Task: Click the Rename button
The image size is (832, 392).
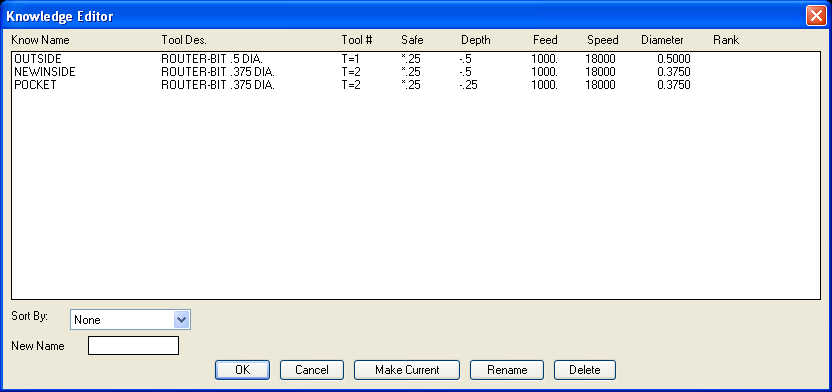Action: pos(507,370)
